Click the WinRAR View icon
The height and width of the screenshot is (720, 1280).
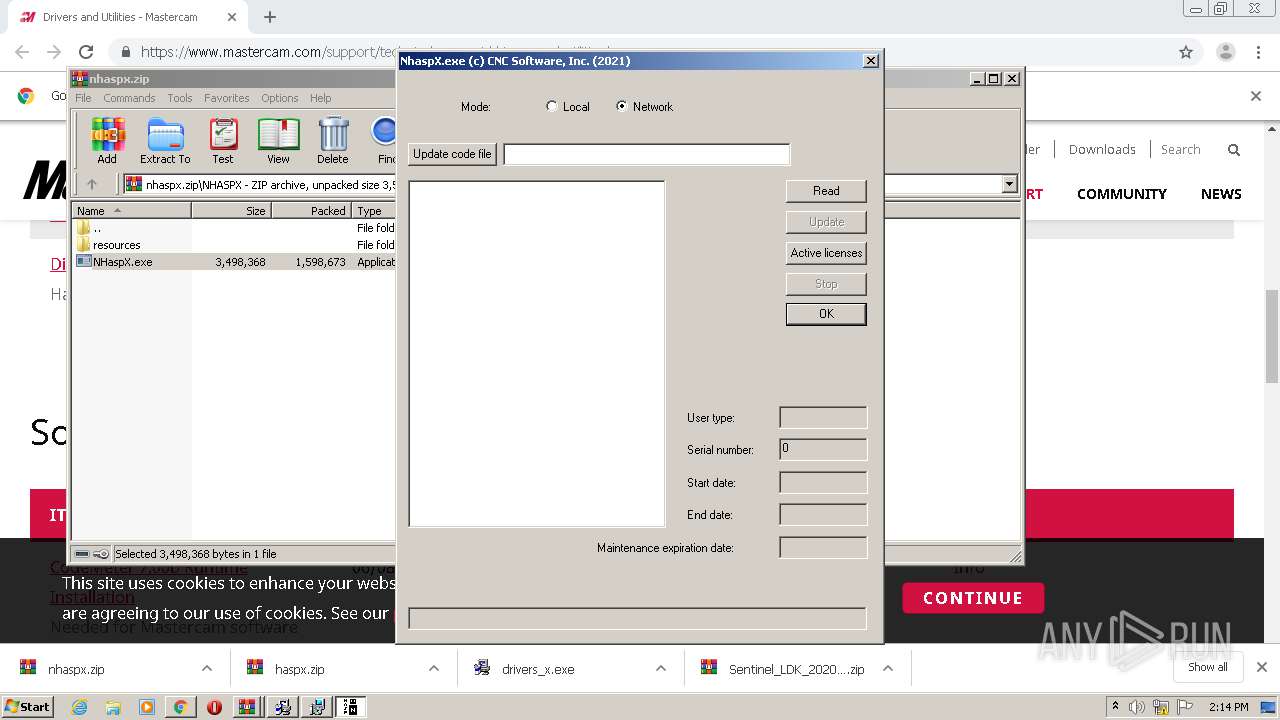pos(278,140)
